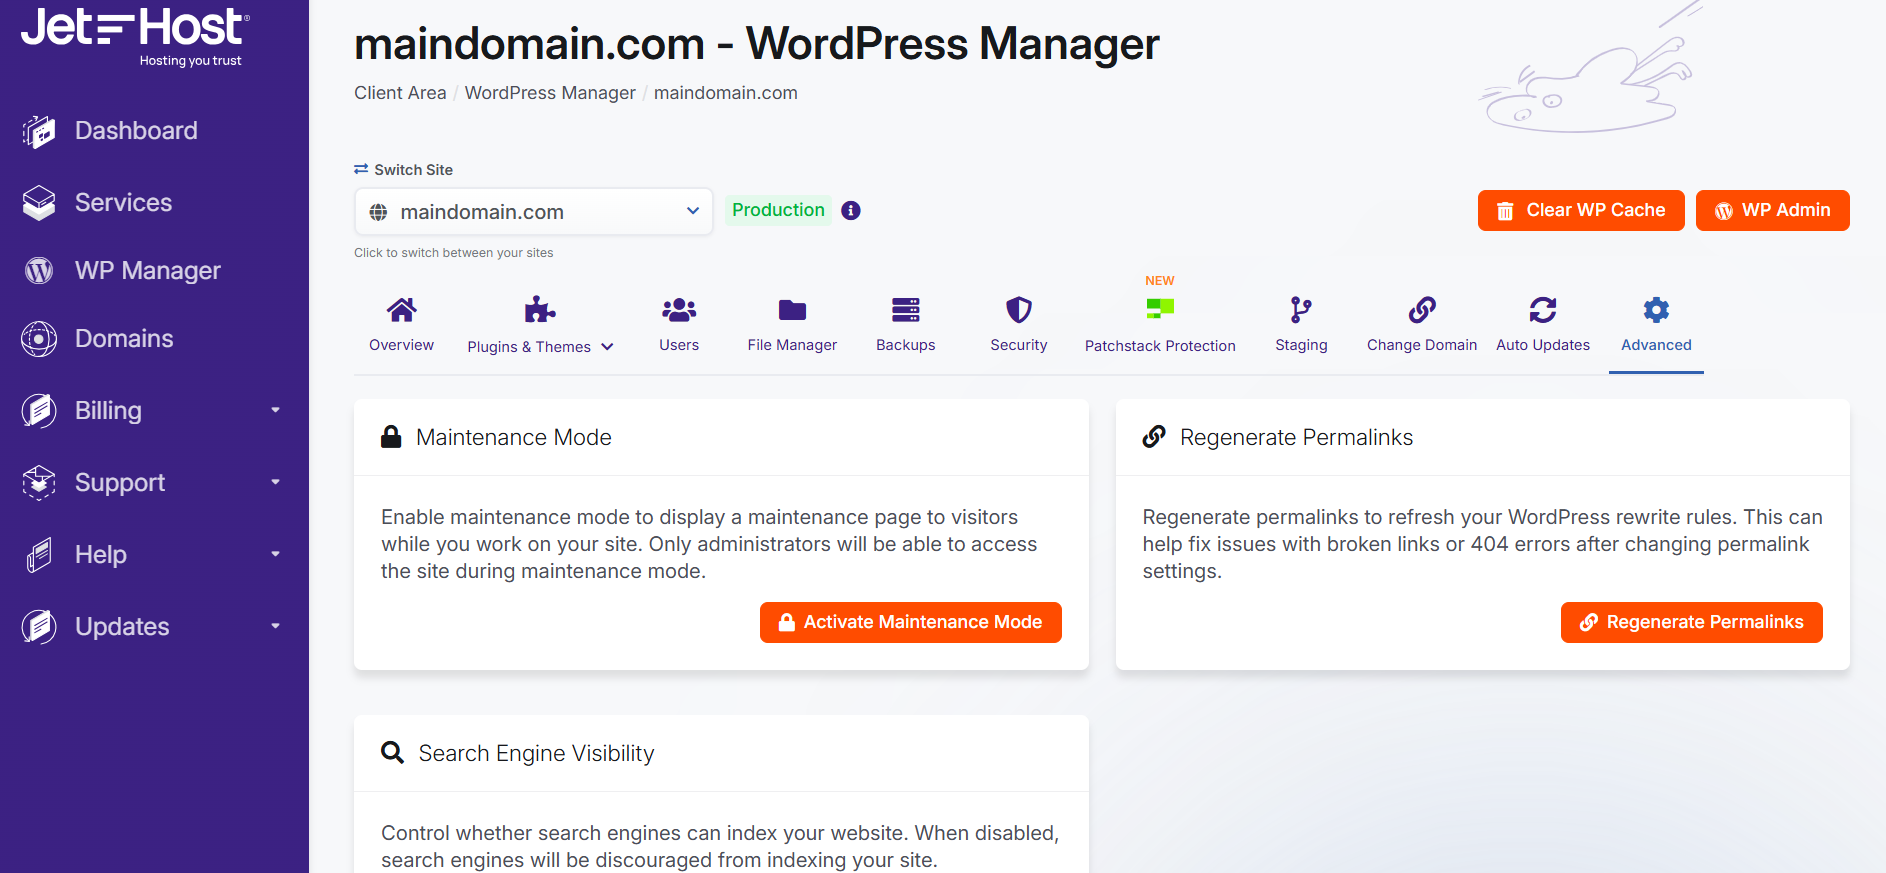The image size is (1886, 873).
Task: Click the Staging branch icon
Action: [x=1301, y=310]
